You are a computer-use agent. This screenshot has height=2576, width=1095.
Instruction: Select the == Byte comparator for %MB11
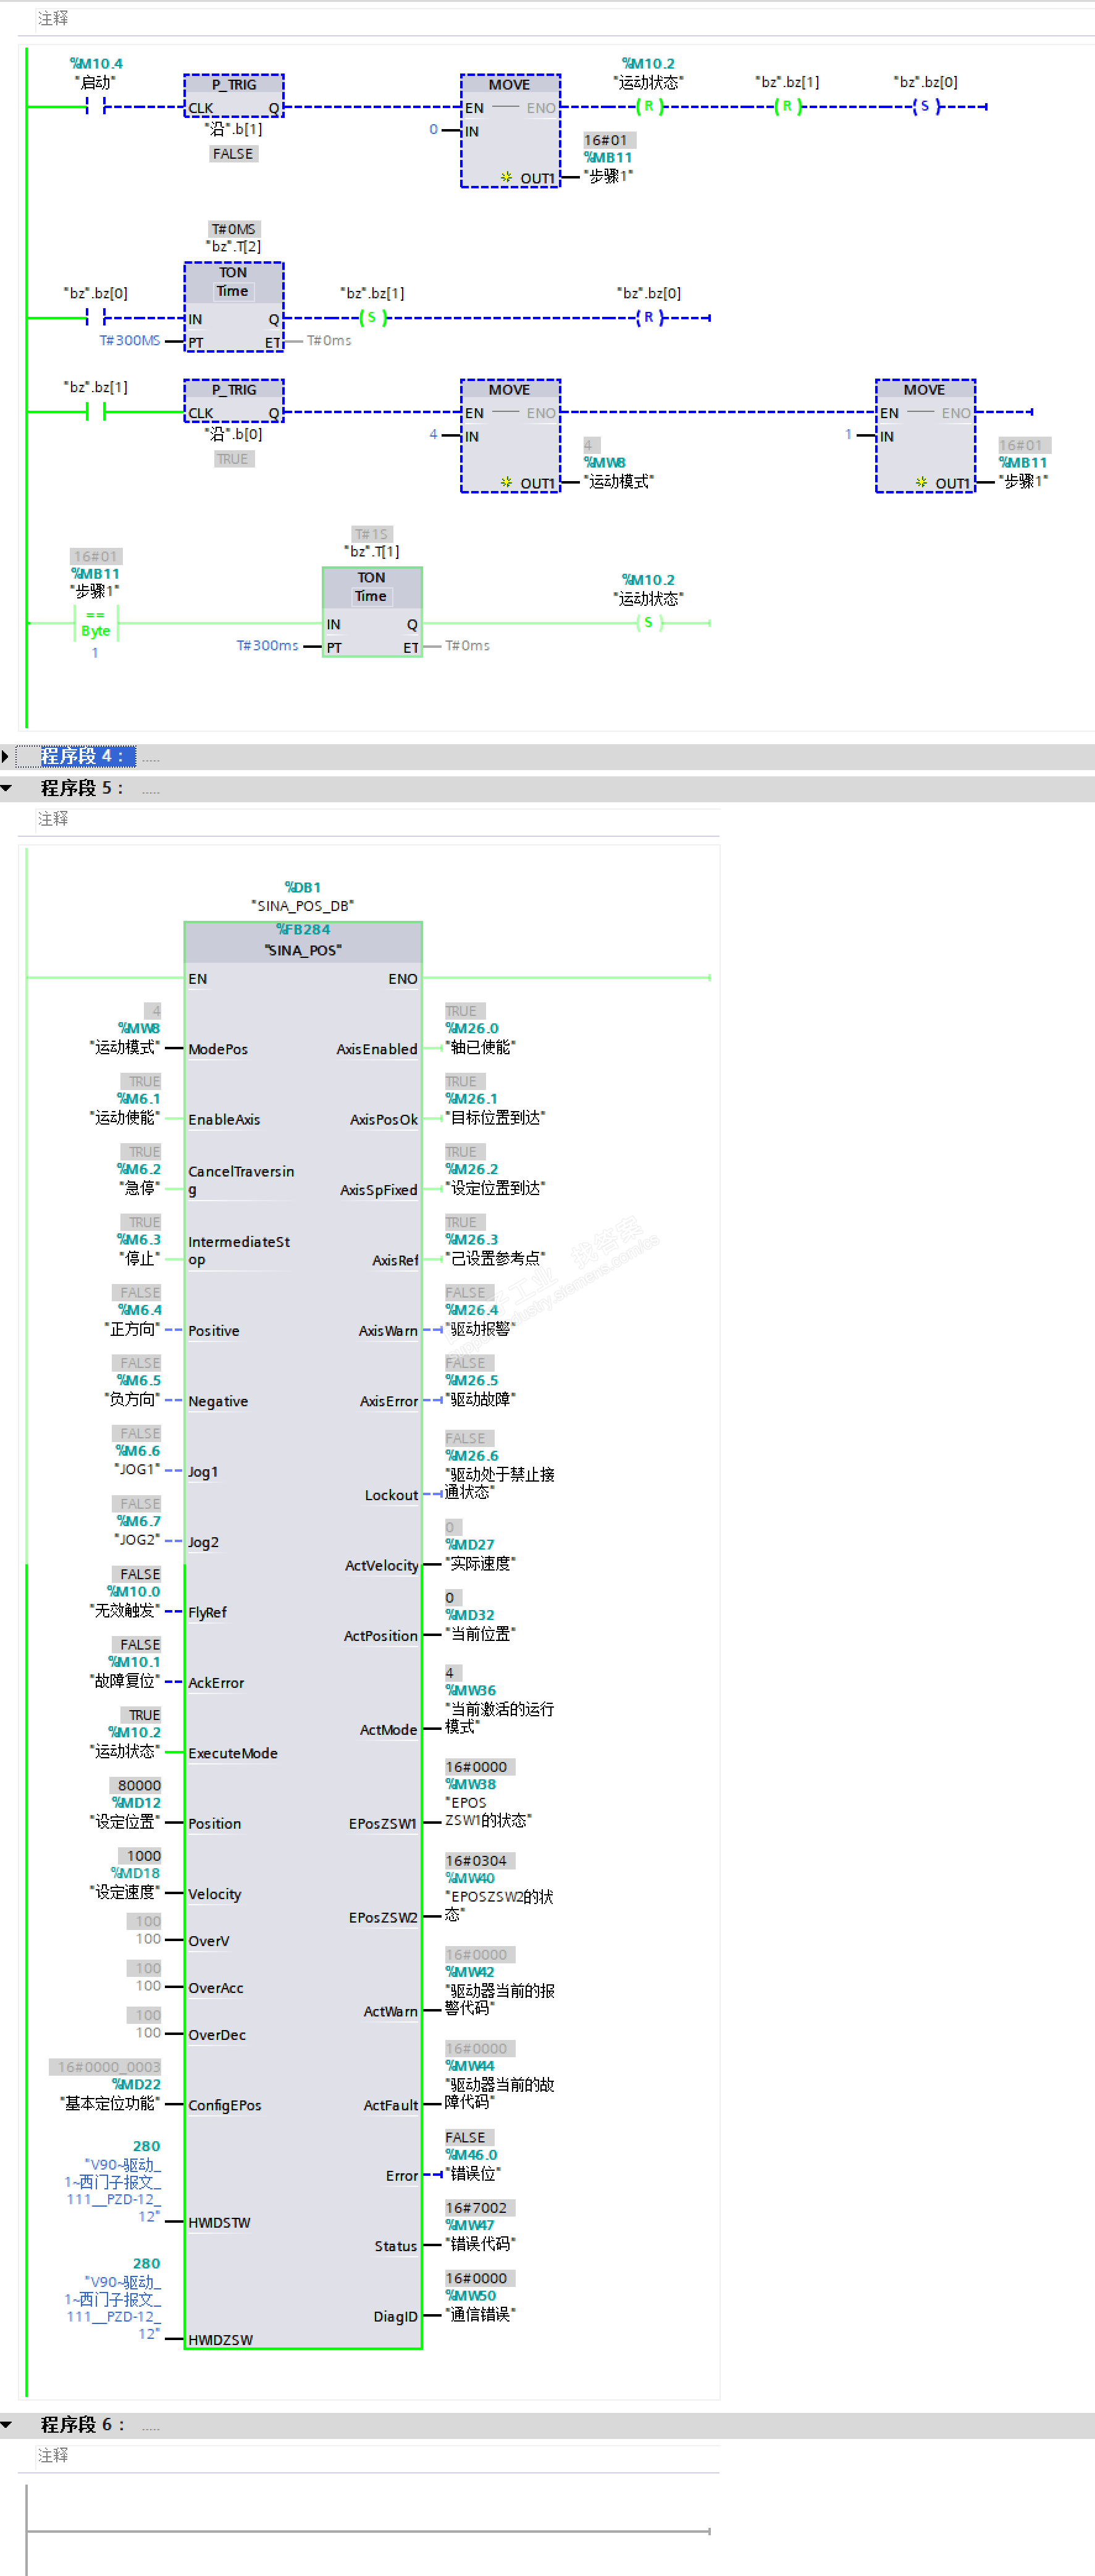coord(95,622)
